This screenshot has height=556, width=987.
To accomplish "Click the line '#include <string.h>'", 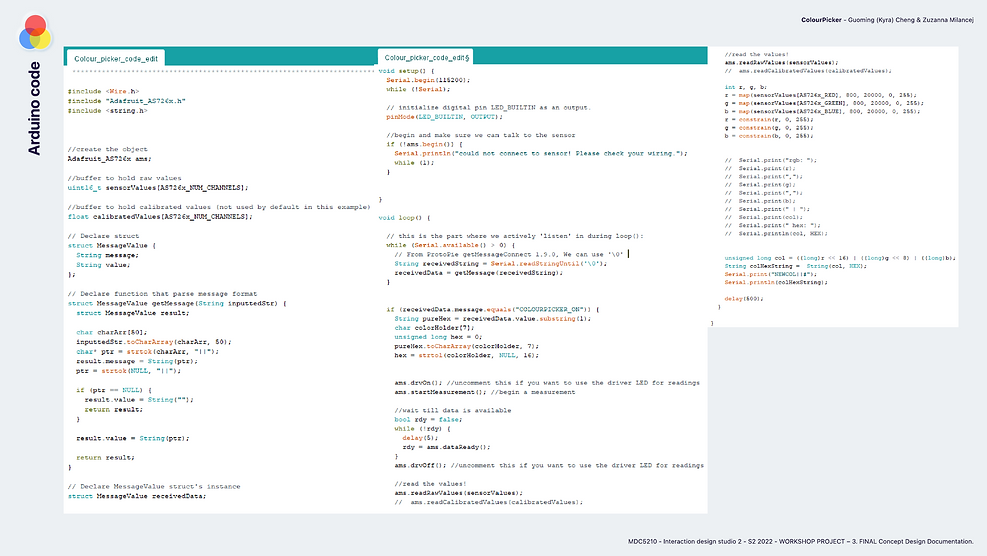I will [108, 111].
